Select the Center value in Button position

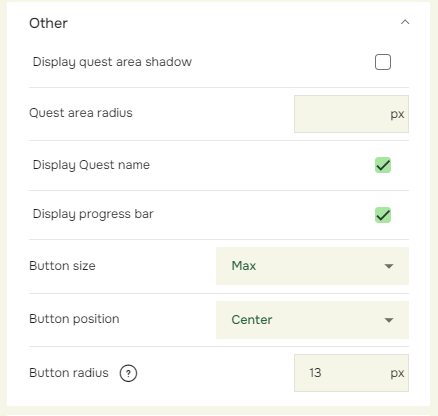point(252,320)
